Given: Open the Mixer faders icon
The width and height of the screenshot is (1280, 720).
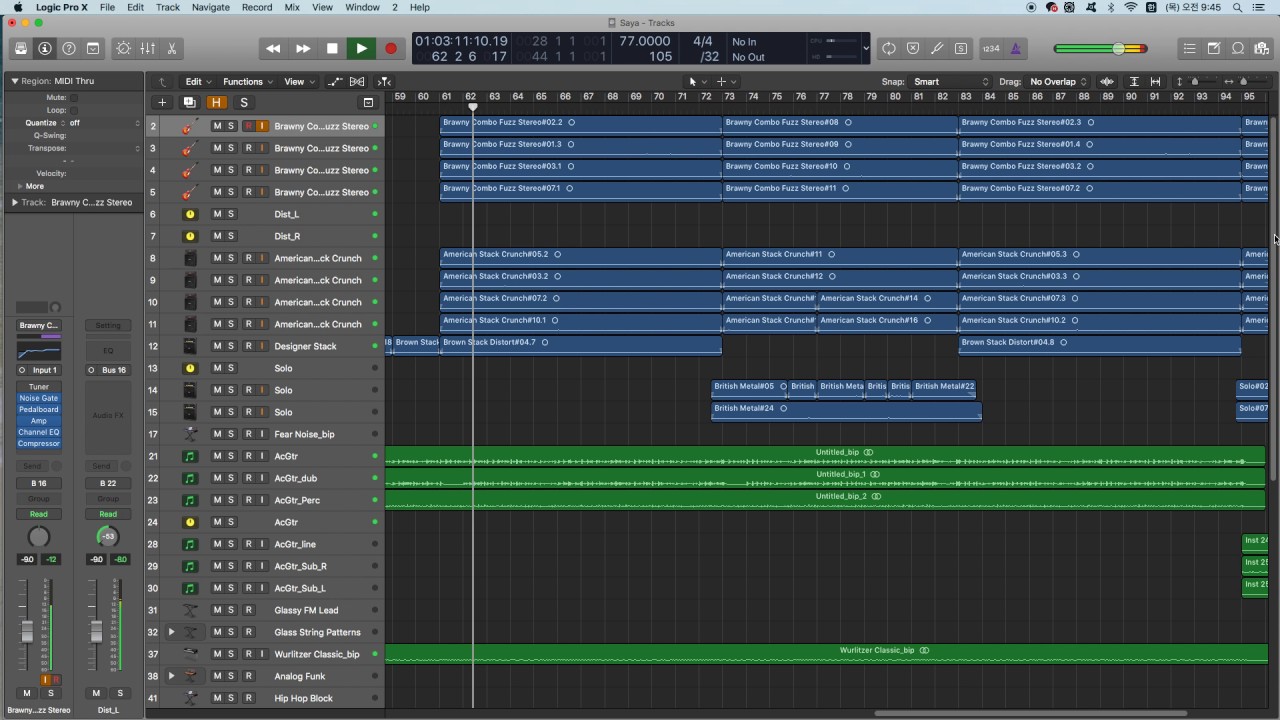Looking at the screenshot, I should point(147,48).
